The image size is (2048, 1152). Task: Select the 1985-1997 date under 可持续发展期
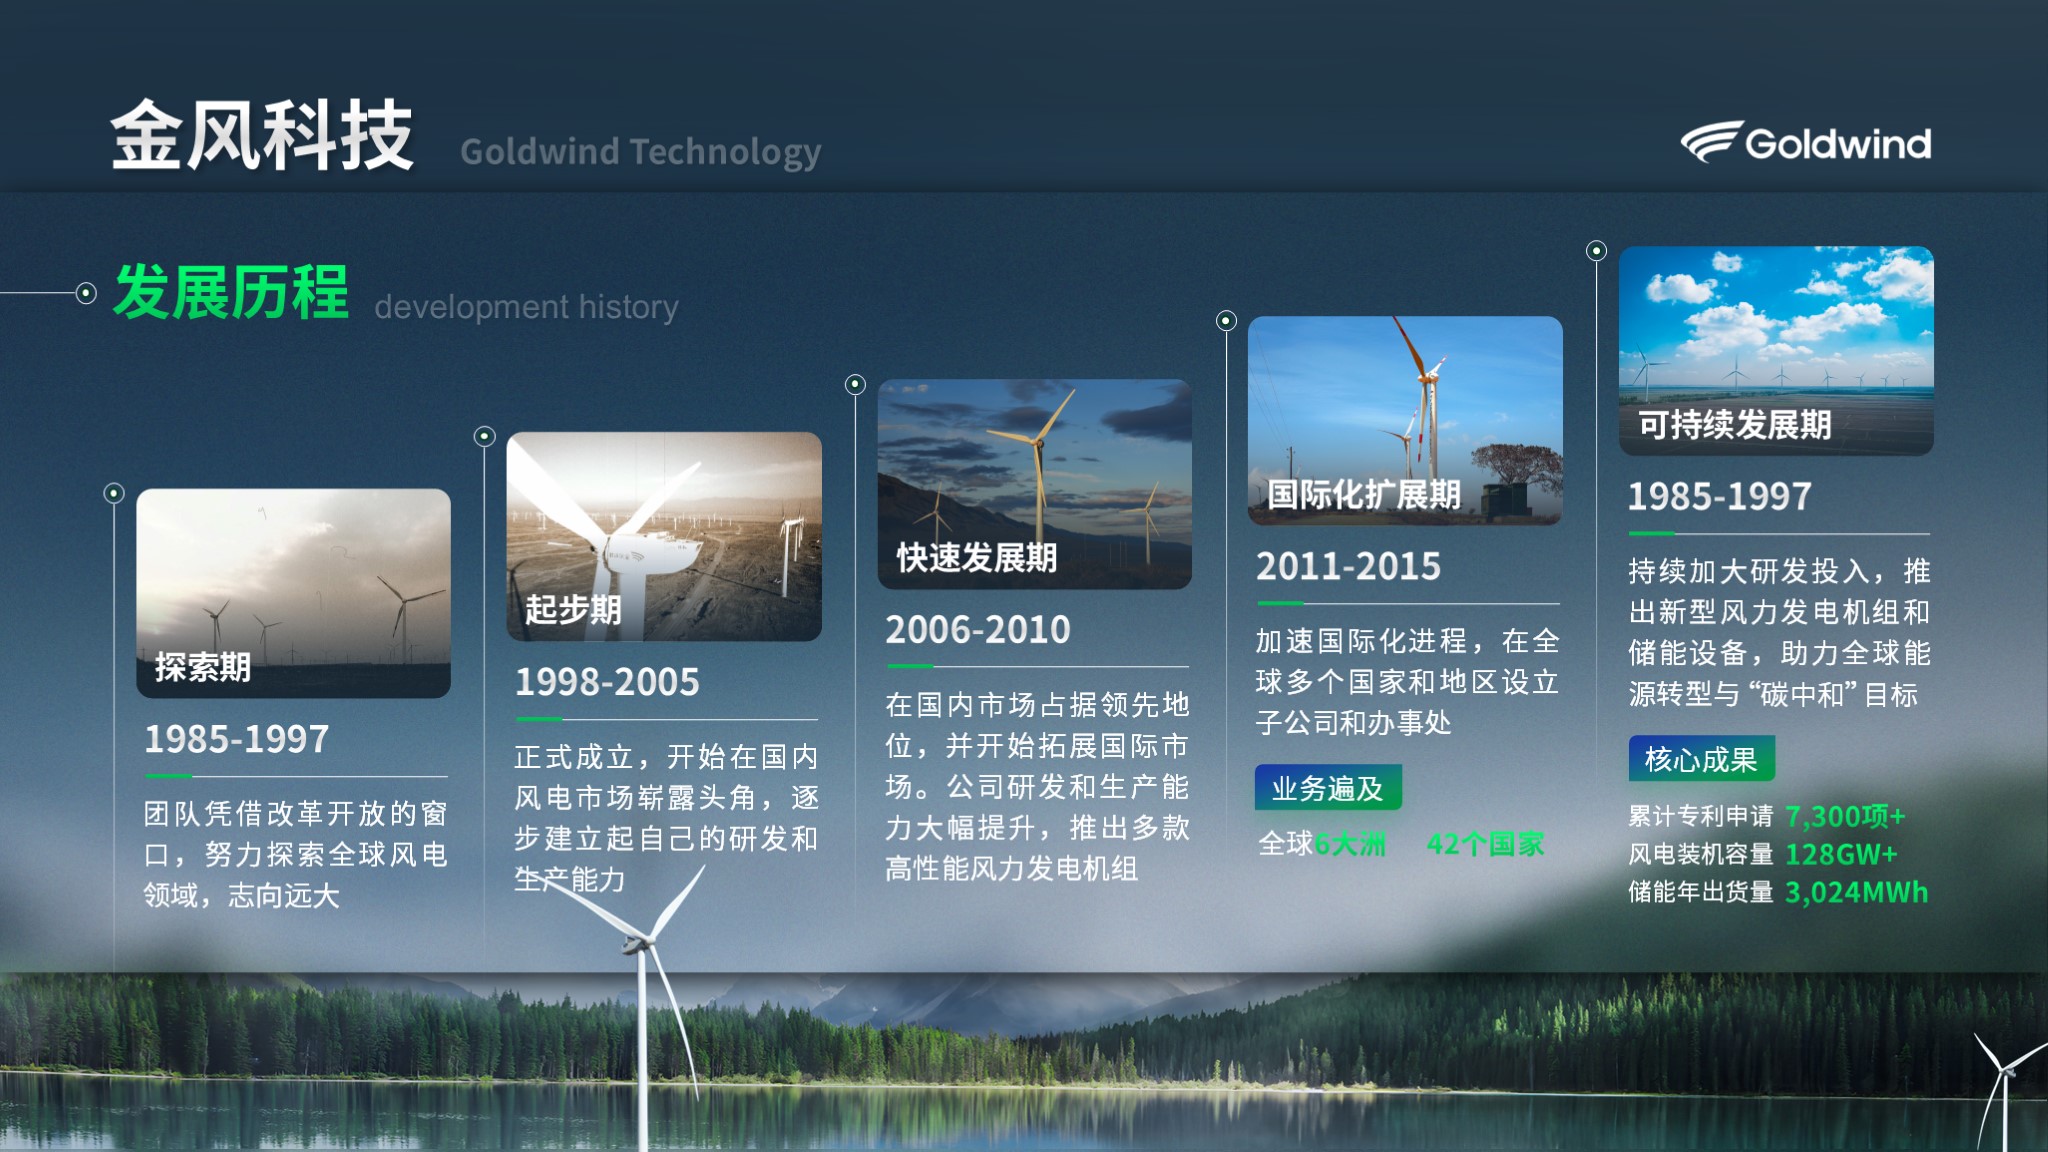click(x=1720, y=497)
